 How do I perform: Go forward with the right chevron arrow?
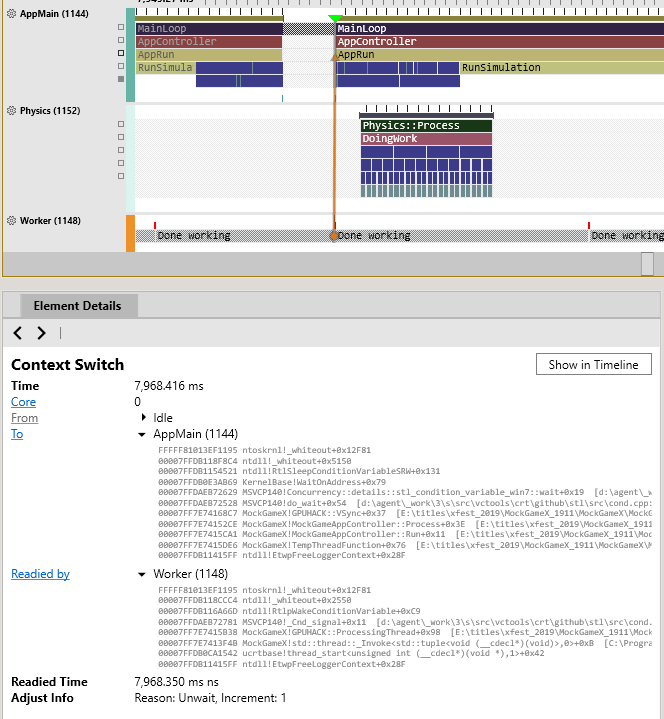(x=41, y=333)
